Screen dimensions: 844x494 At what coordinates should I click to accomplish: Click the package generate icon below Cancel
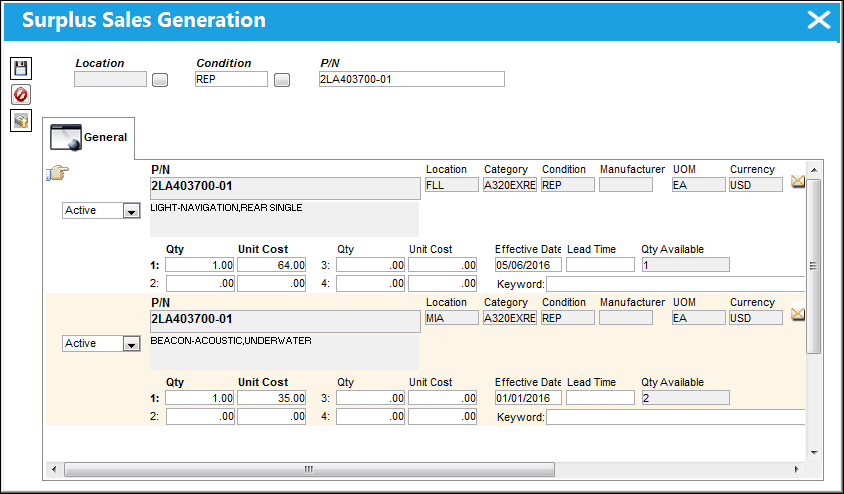(x=21, y=121)
